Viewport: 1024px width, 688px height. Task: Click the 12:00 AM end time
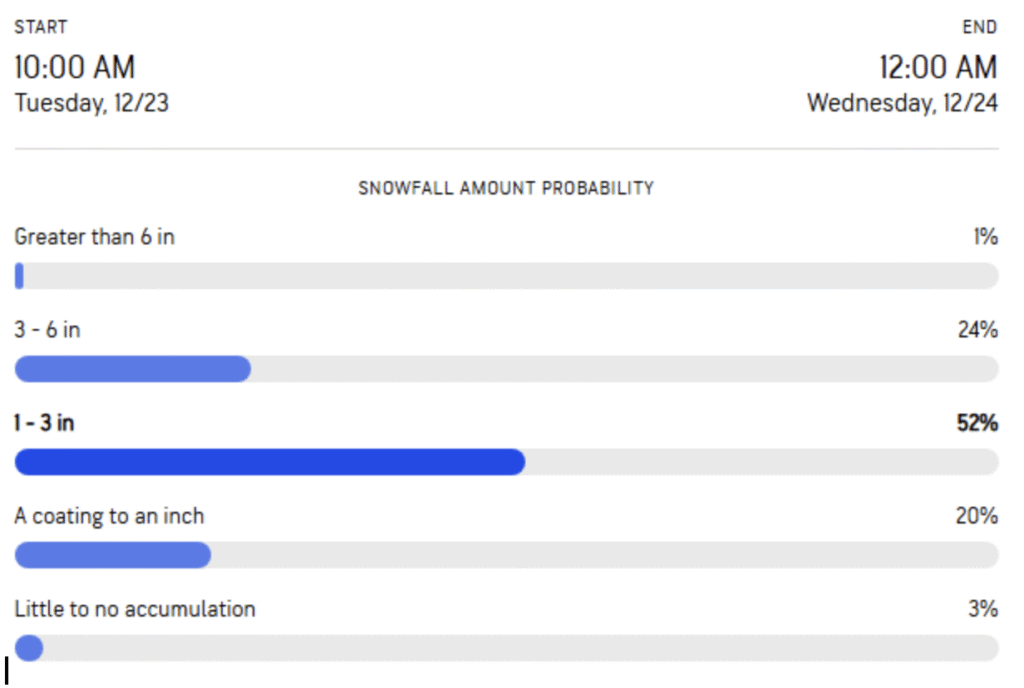[x=938, y=68]
